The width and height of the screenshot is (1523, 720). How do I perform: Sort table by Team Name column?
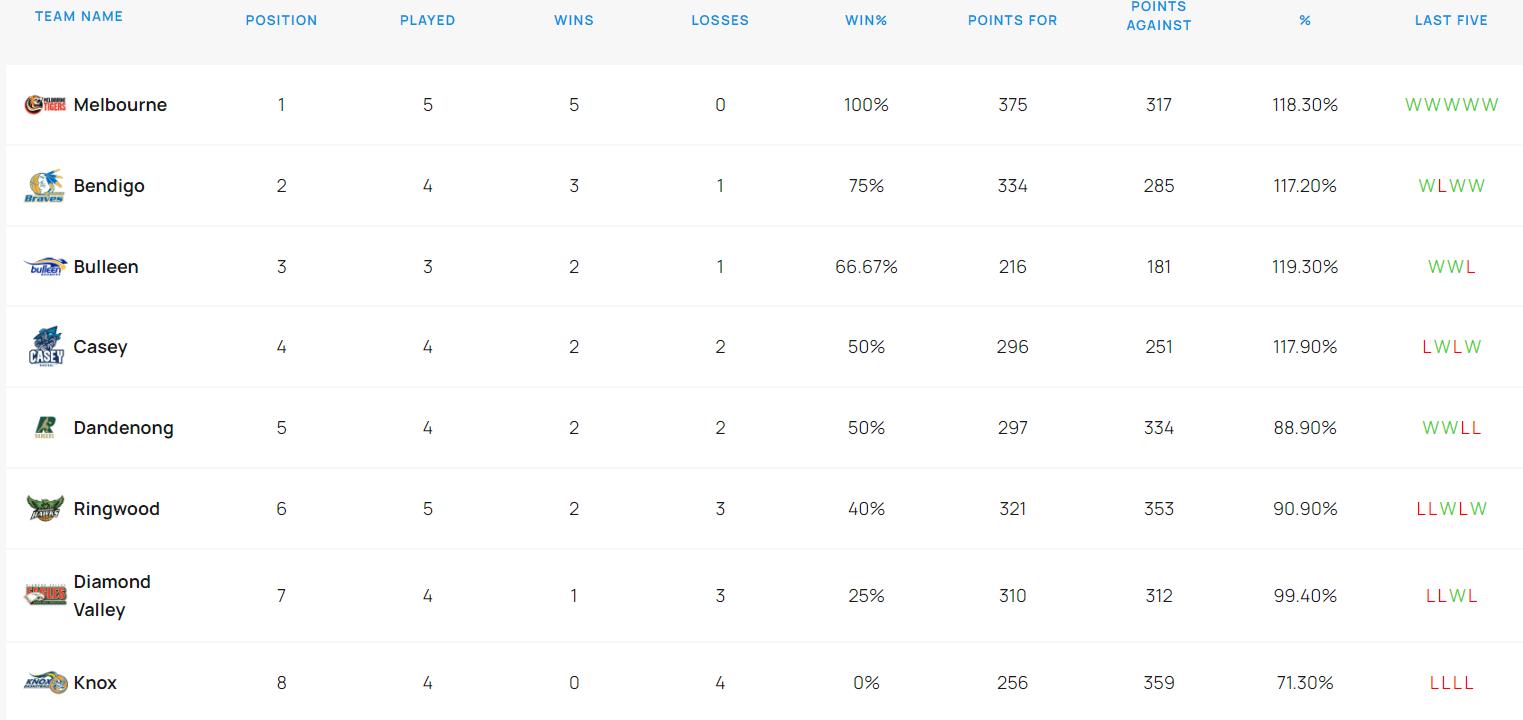pyautogui.click(x=79, y=16)
